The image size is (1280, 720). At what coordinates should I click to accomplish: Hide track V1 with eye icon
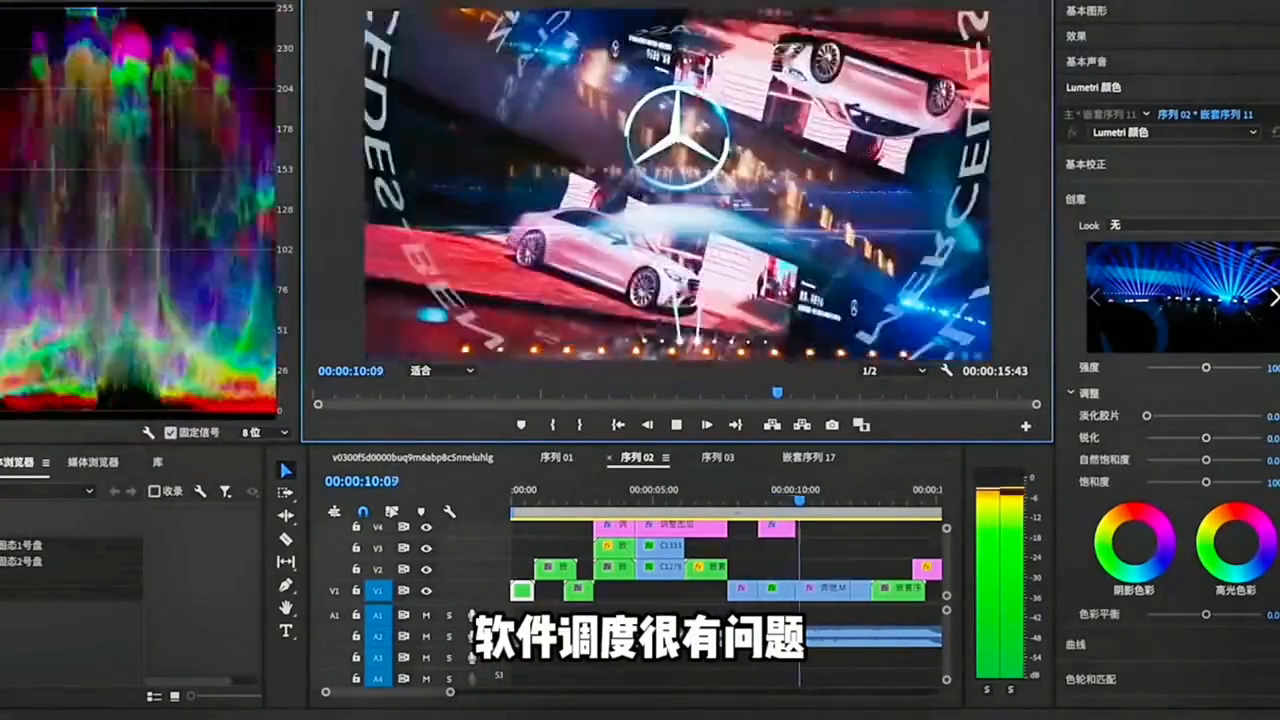tap(426, 591)
